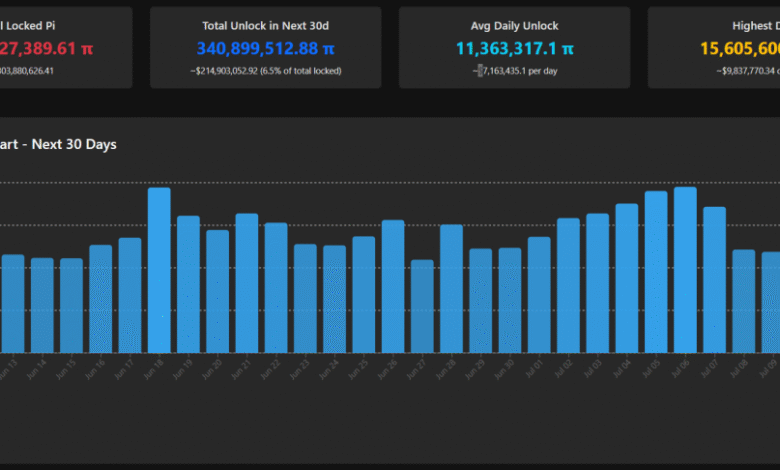Click the Jun 25 unlock bar

(364, 294)
